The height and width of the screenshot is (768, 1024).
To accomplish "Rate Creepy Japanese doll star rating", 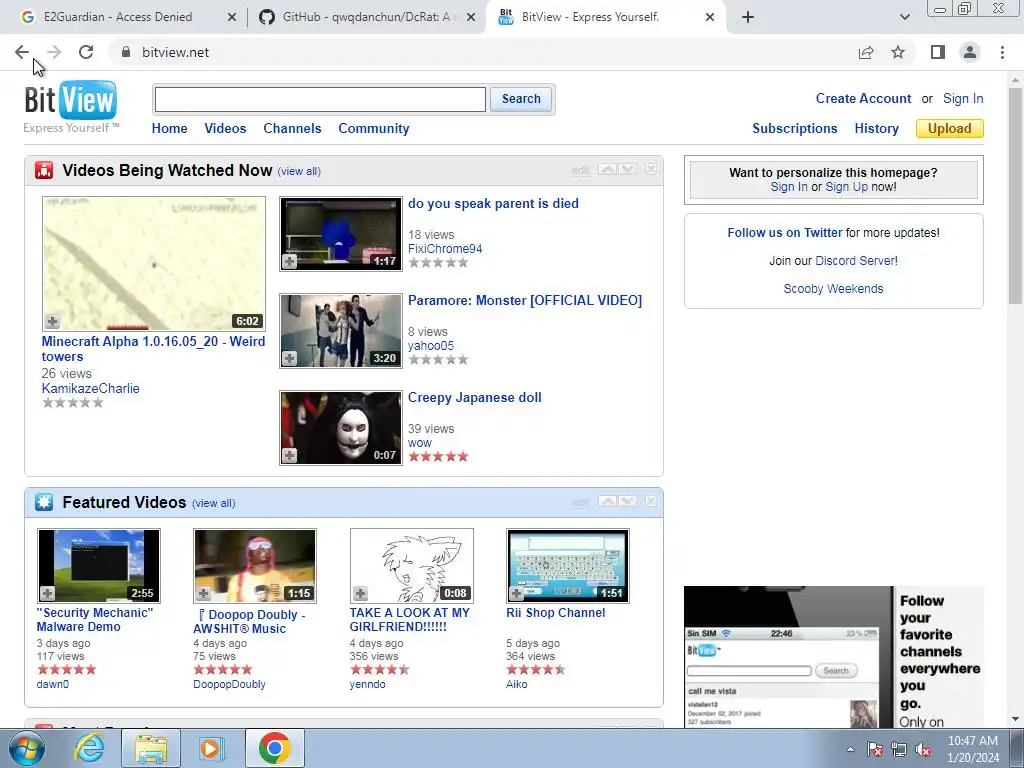I will tap(438, 456).
